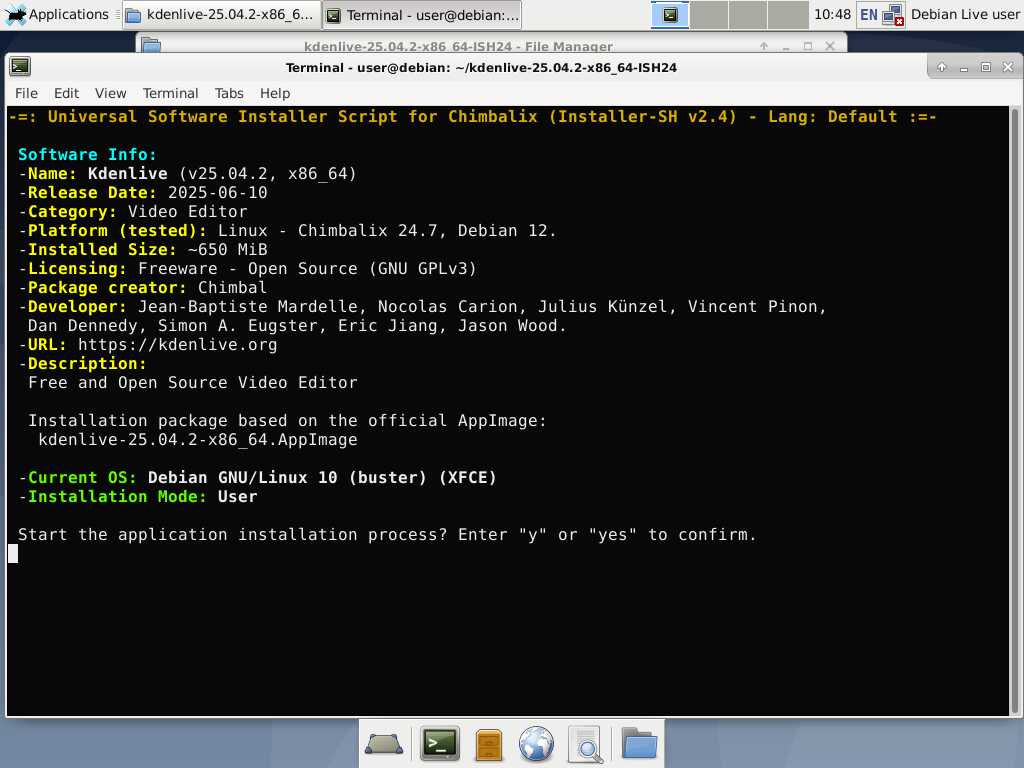Click the 'GNU GPLv3' licensing text
Viewport: 1024px width, 768px height.
pos(423,268)
